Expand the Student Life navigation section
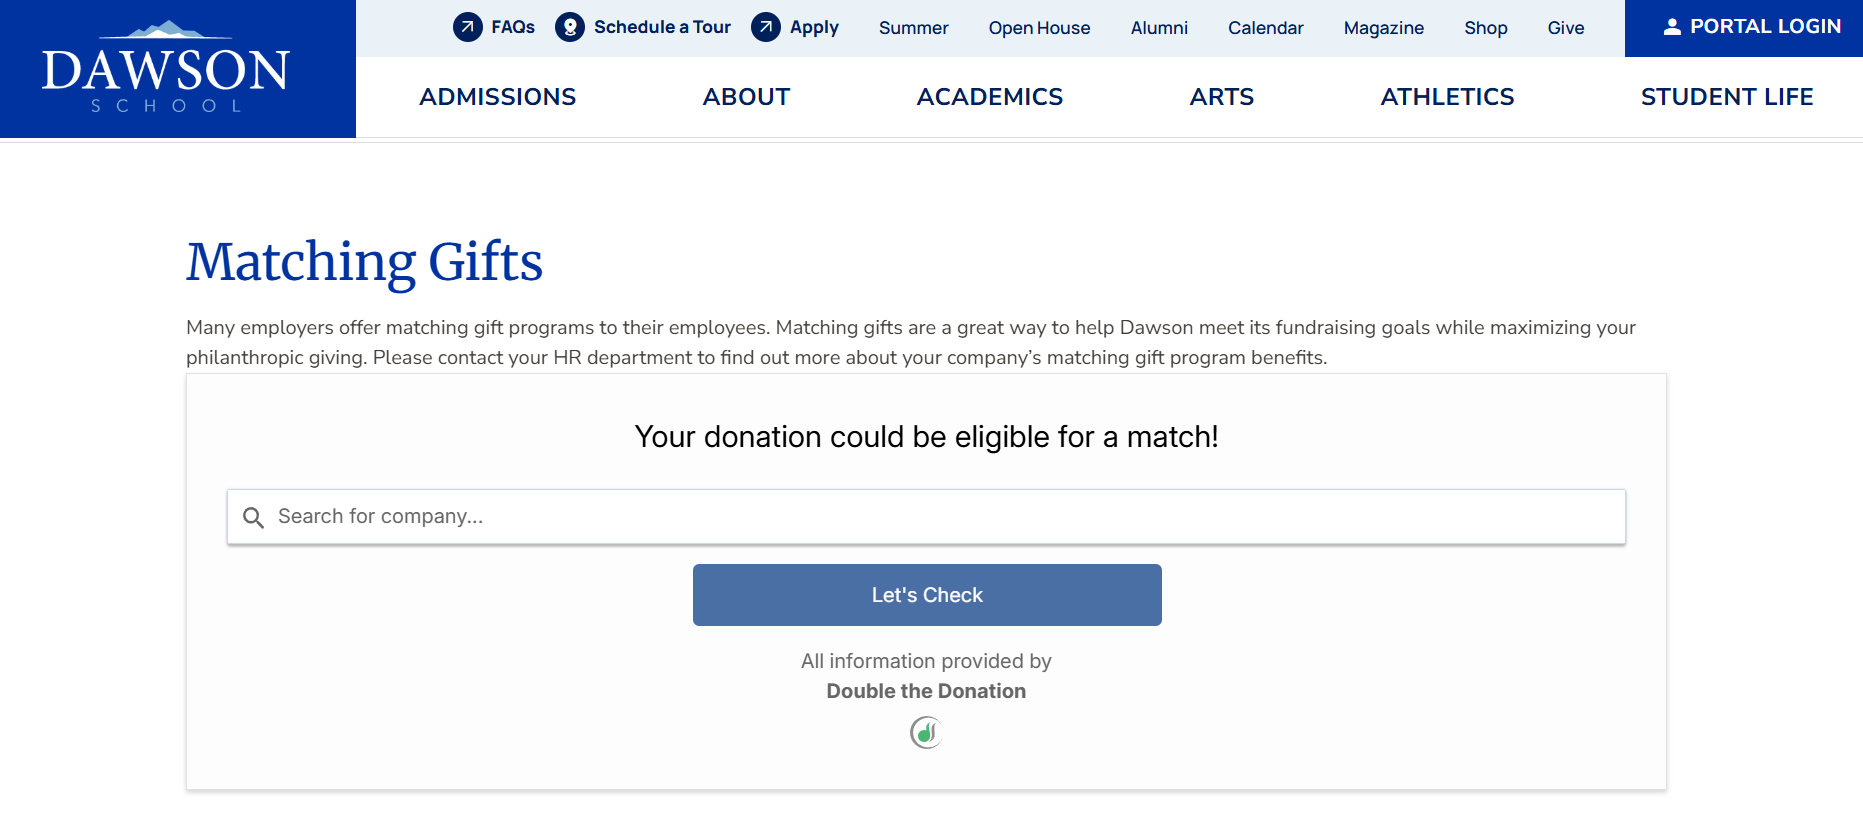The height and width of the screenshot is (815, 1863). [x=1727, y=97]
